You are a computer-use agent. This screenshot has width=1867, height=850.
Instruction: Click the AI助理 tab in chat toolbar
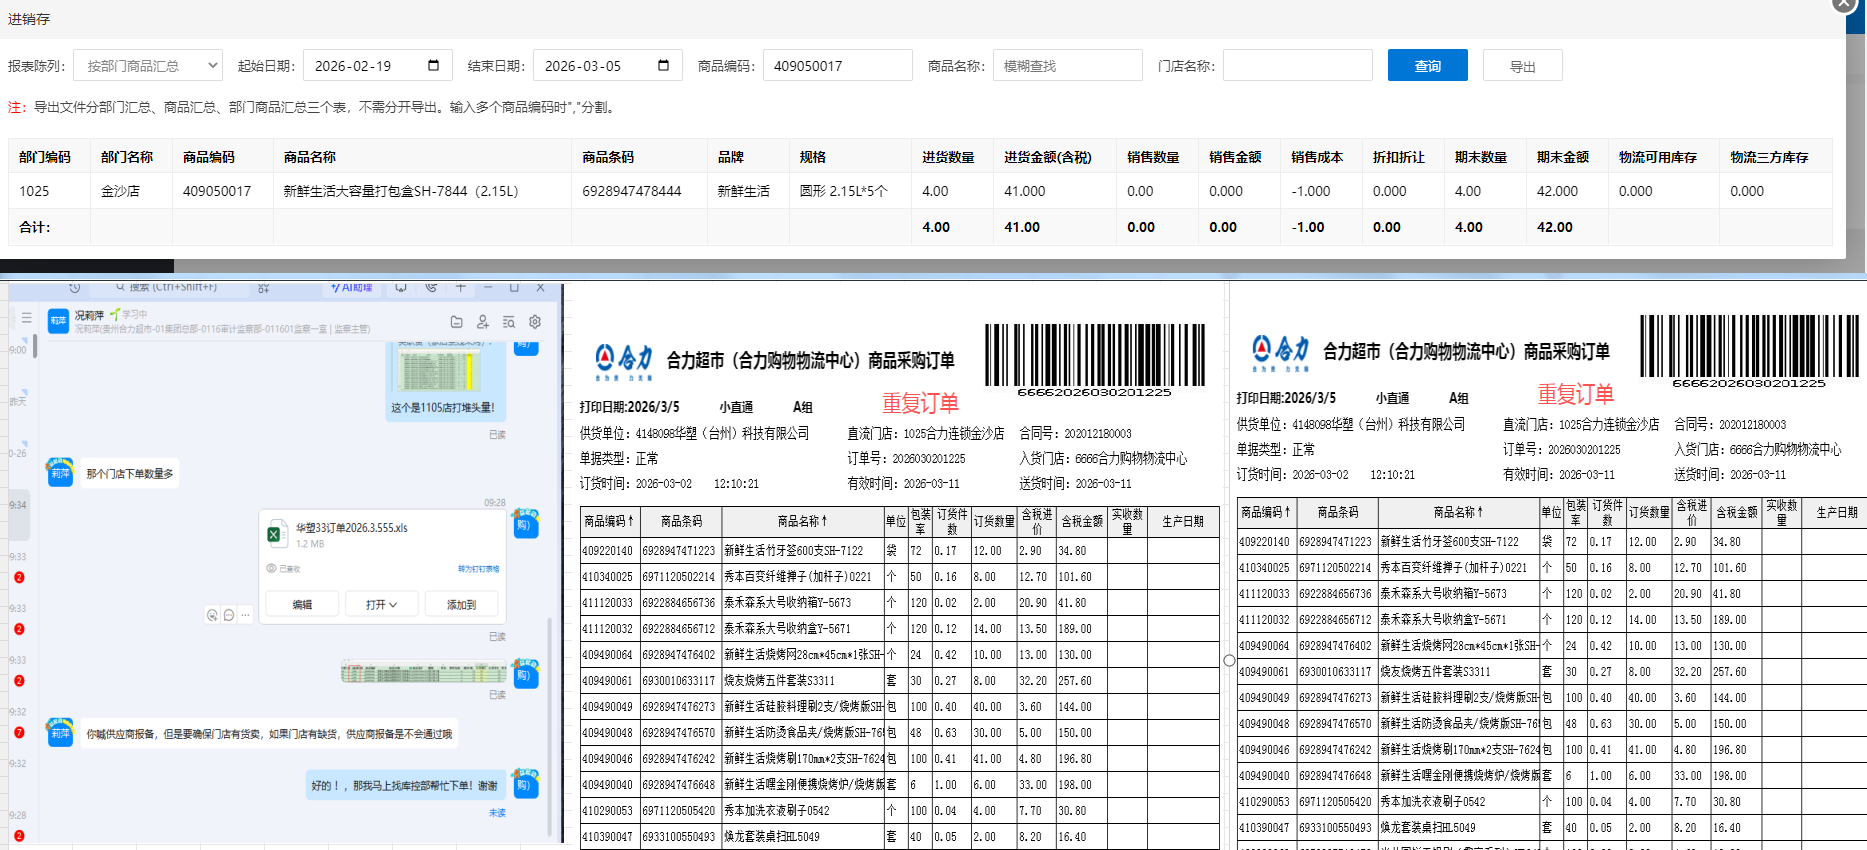(x=352, y=288)
